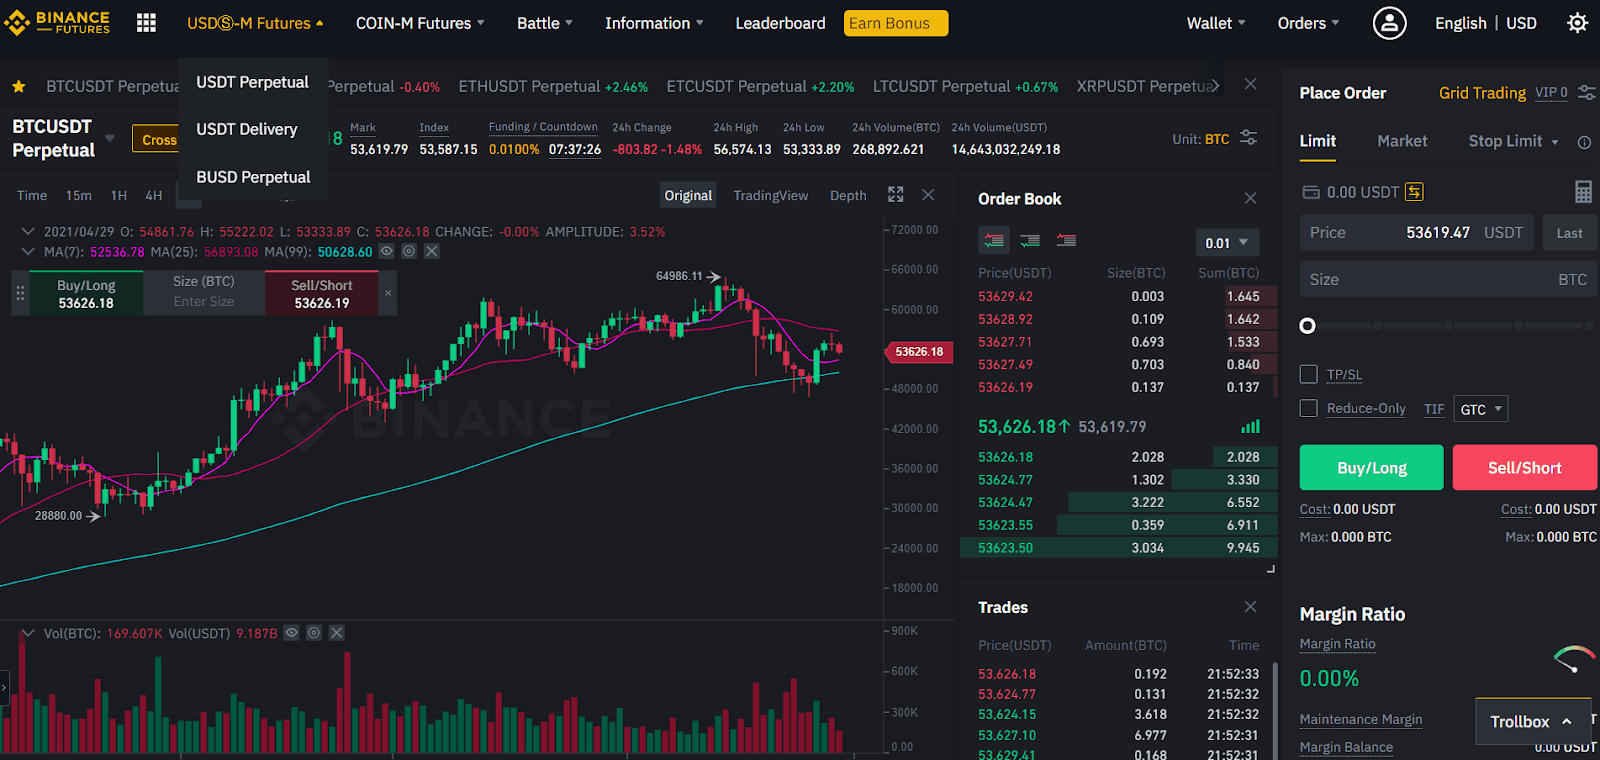Open order preferences icon beside VIP 0
The height and width of the screenshot is (760, 1600).
click(x=1586, y=92)
